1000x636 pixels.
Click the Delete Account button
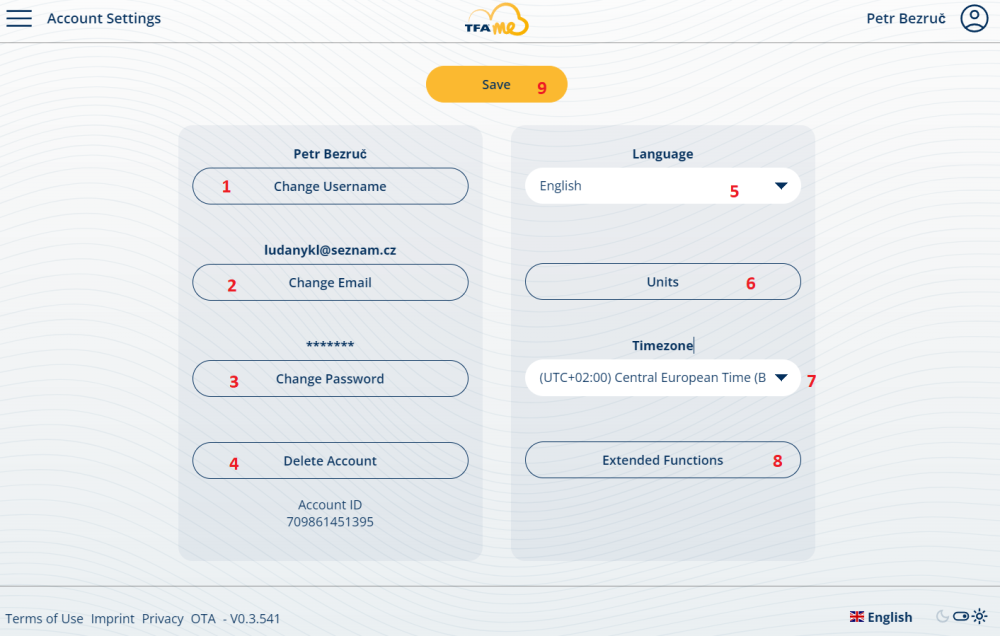pyautogui.click(x=330, y=461)
